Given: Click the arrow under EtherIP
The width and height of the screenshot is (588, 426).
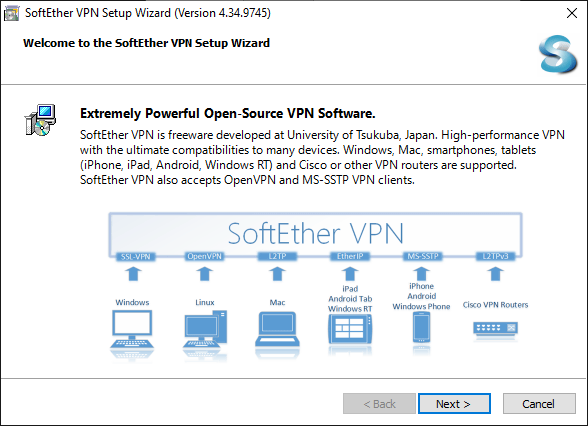Looking at the screenshot, I should [x=350, y=274].
